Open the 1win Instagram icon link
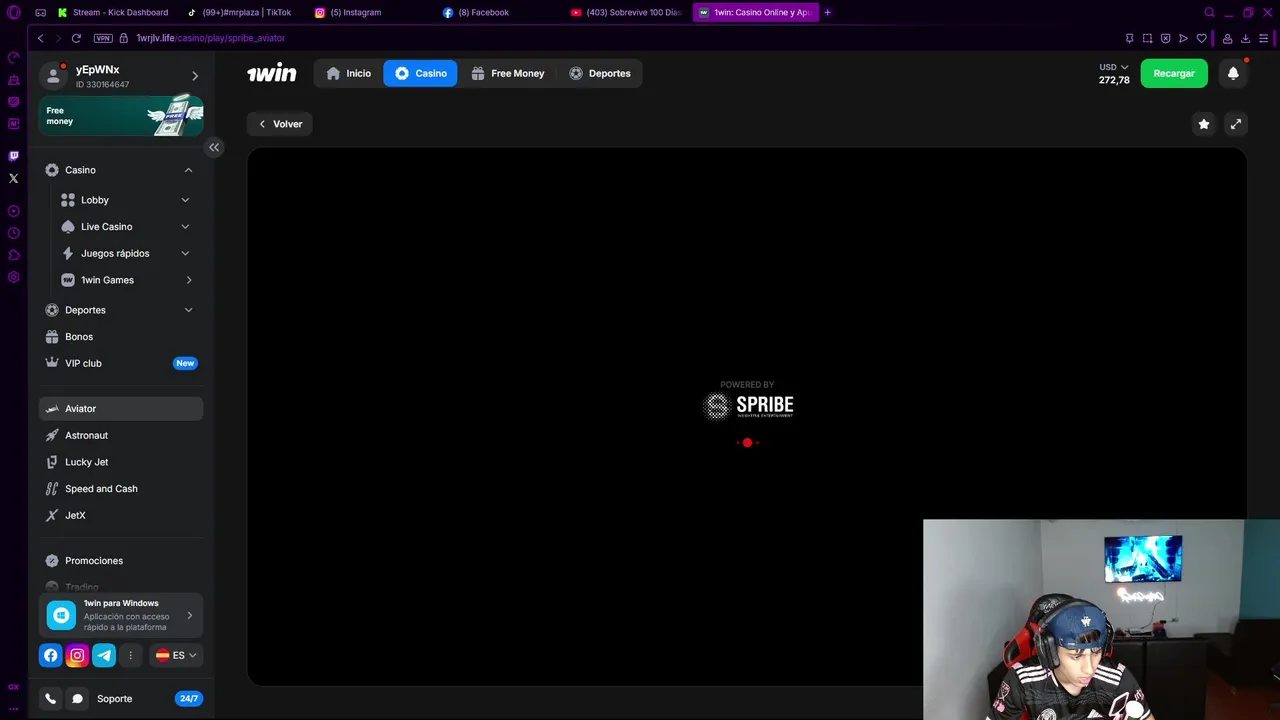 [x=77, y=655]
